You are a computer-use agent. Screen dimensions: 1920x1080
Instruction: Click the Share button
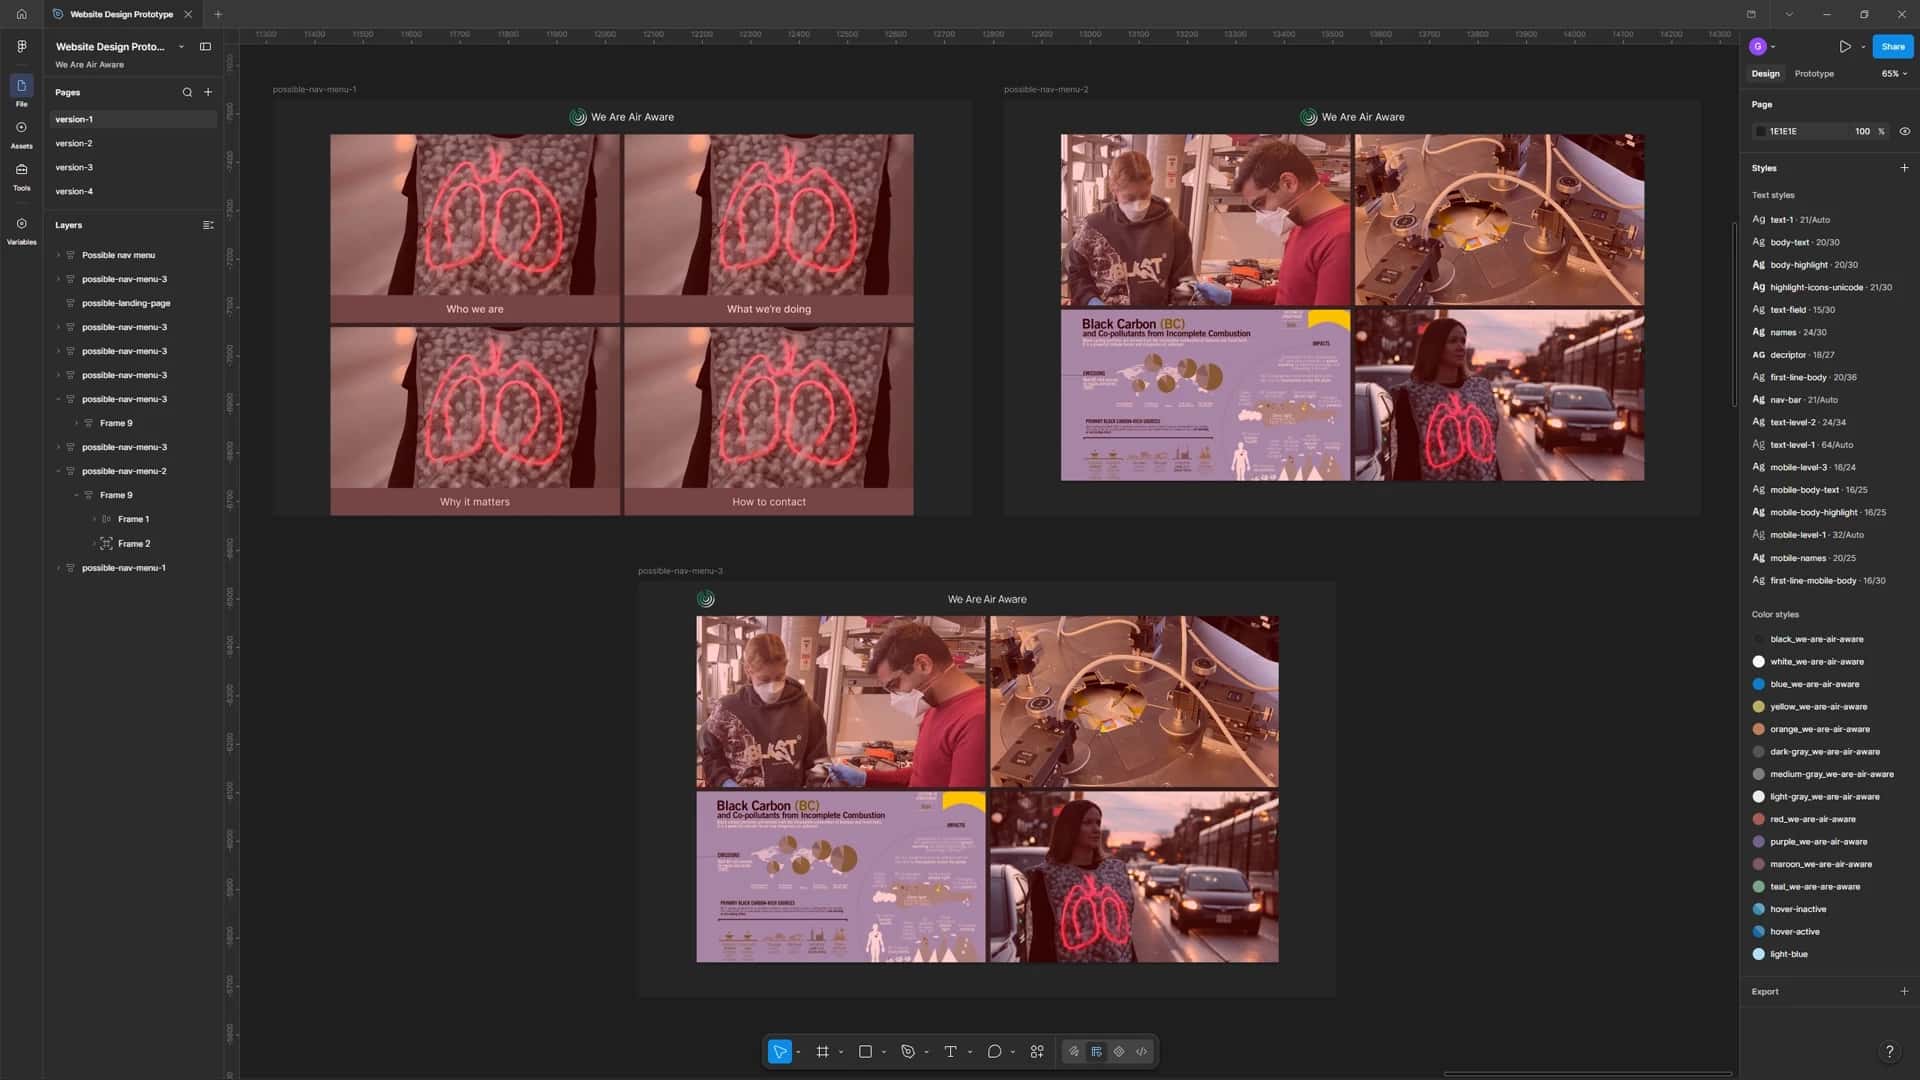tap(1893, 46)
